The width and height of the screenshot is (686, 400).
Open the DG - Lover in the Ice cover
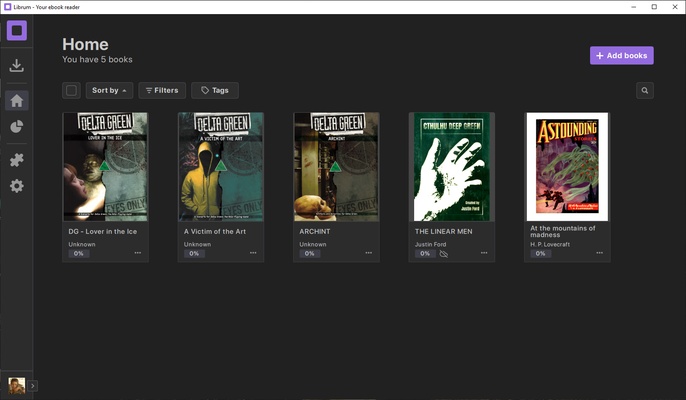click(105, 166)
